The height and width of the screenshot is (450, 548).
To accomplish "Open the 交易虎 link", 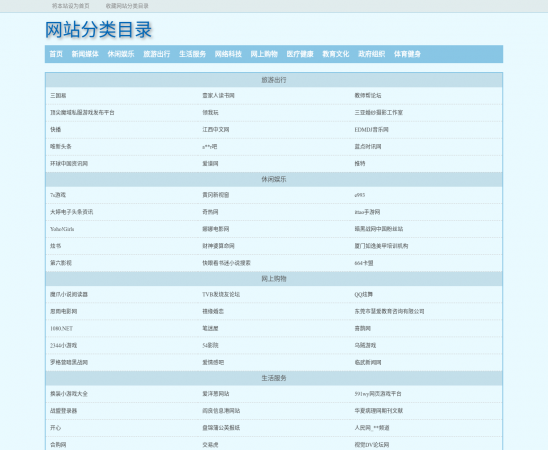I will click(210, 445).
